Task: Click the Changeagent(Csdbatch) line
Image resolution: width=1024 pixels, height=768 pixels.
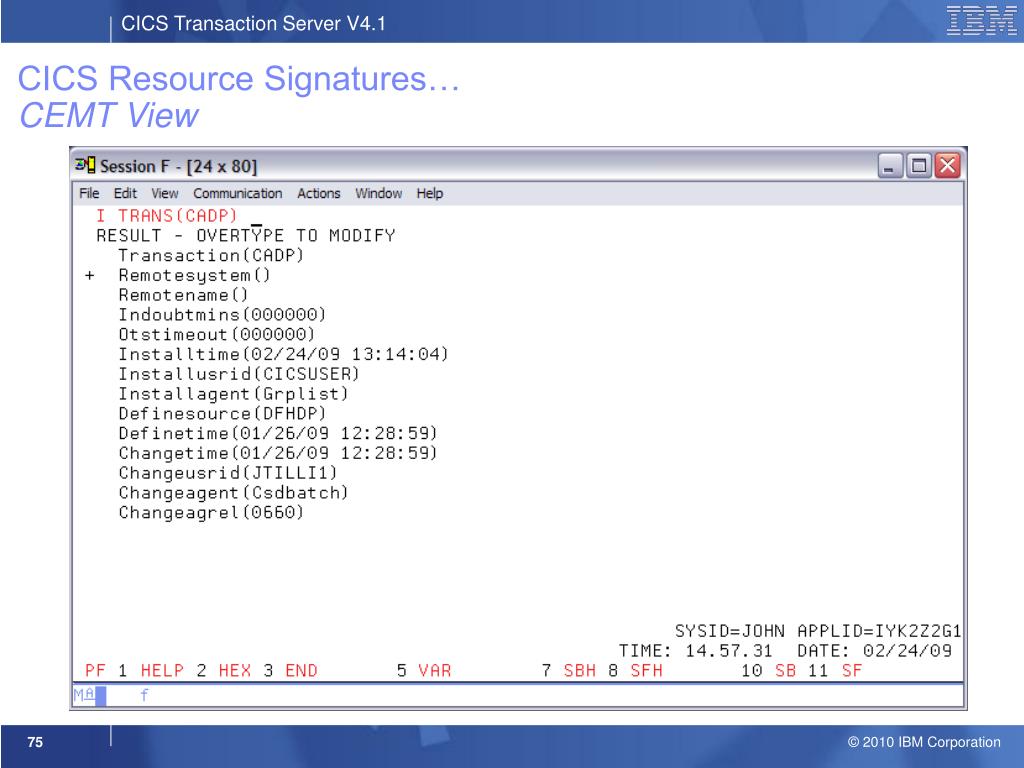Action: [233, 492]
